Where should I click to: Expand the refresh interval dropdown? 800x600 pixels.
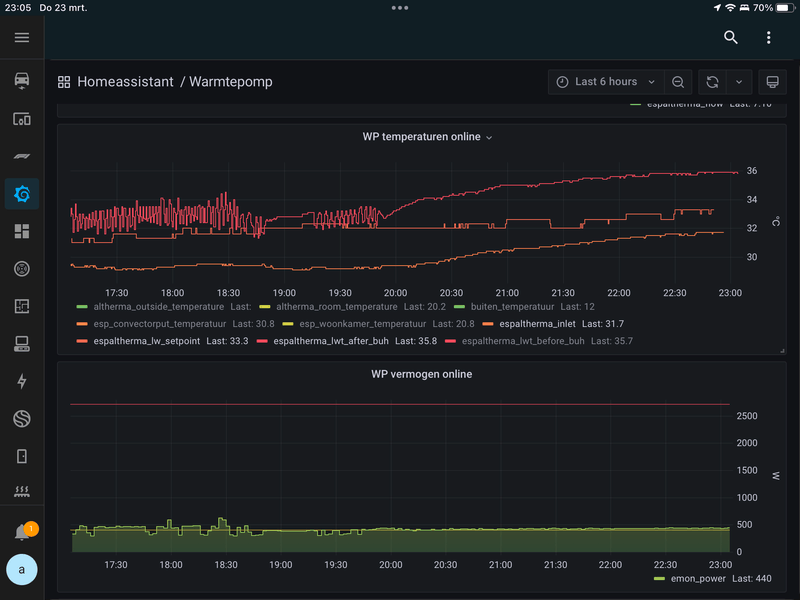[x=739, y=82]
